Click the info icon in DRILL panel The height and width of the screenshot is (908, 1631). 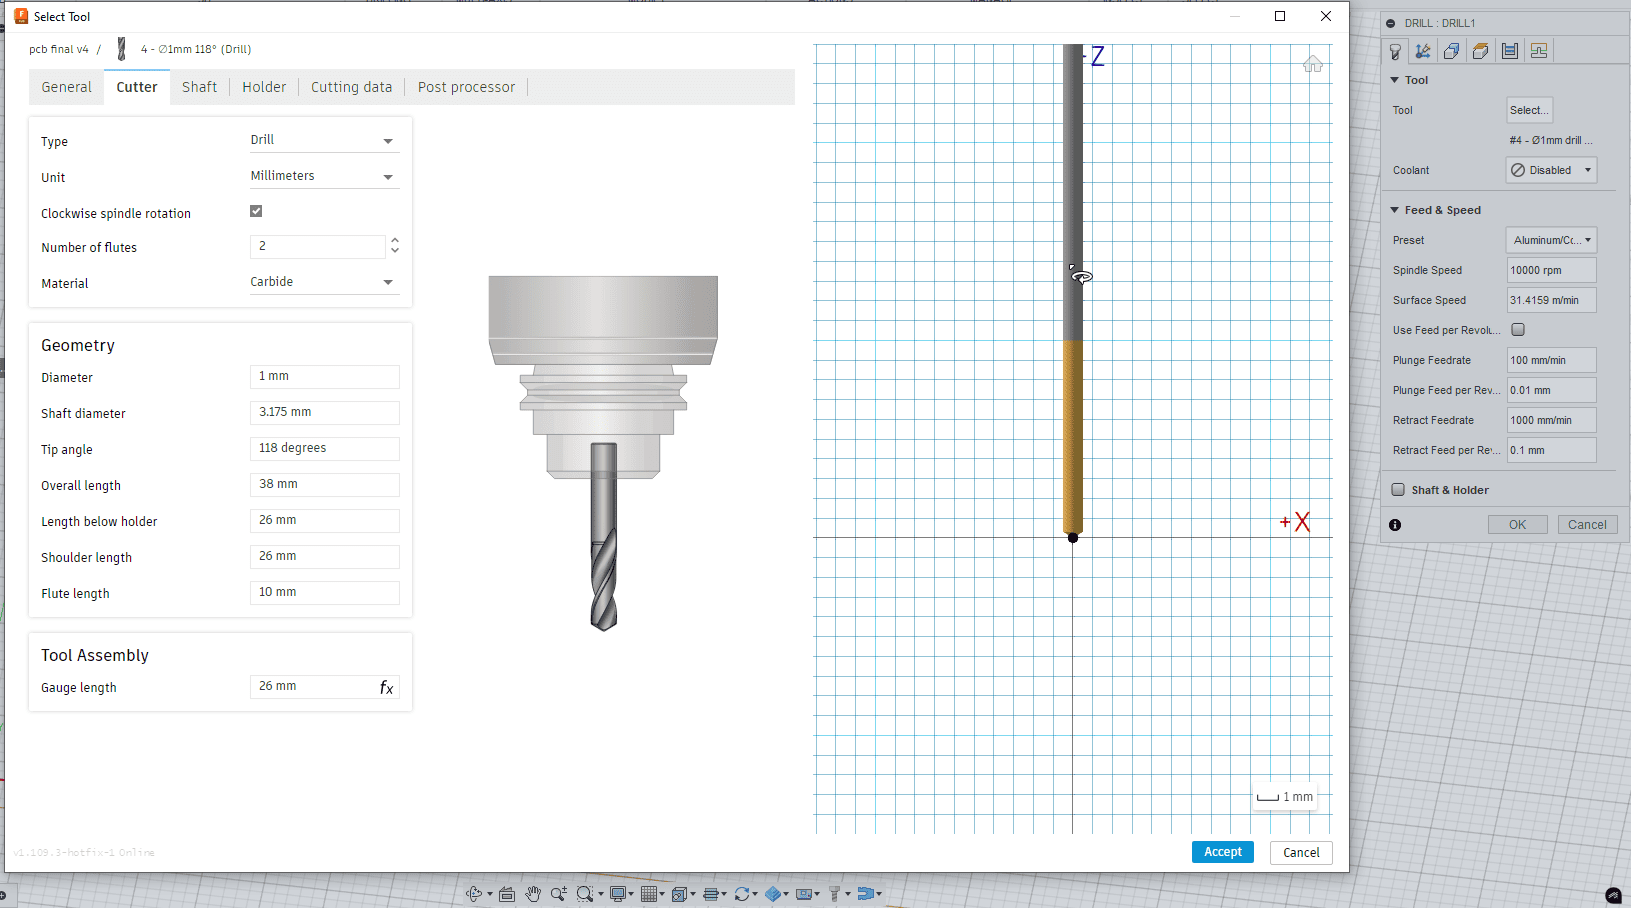tap(1395, 525)
